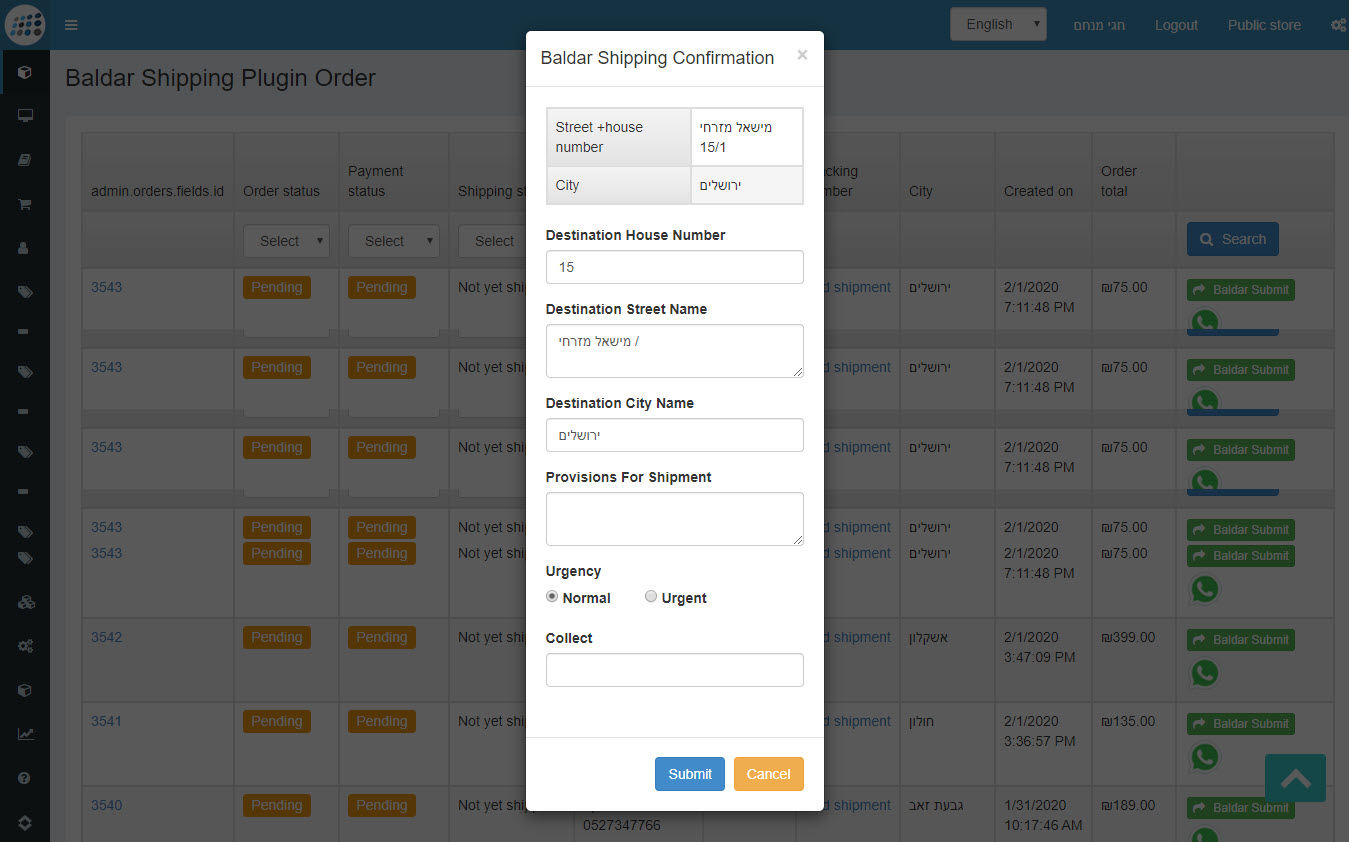Click the scroll-to-top chevron button
The image size is (1349, 842).
pos(1295,778)
